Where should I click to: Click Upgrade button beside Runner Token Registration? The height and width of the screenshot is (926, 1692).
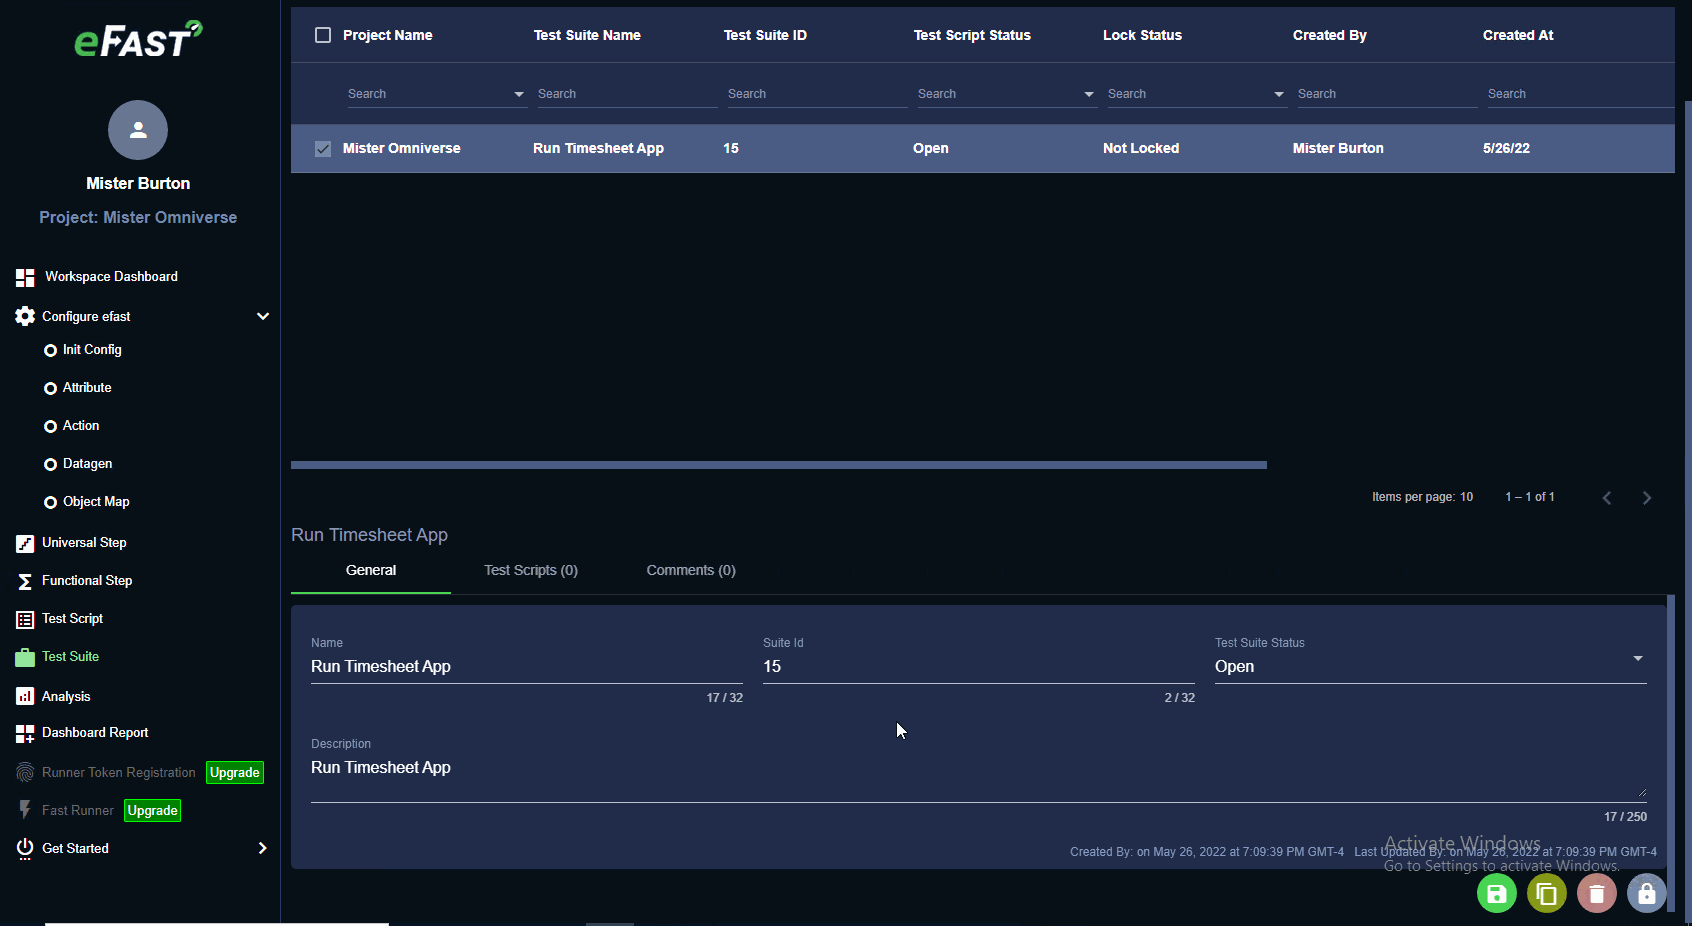(234, 772)
